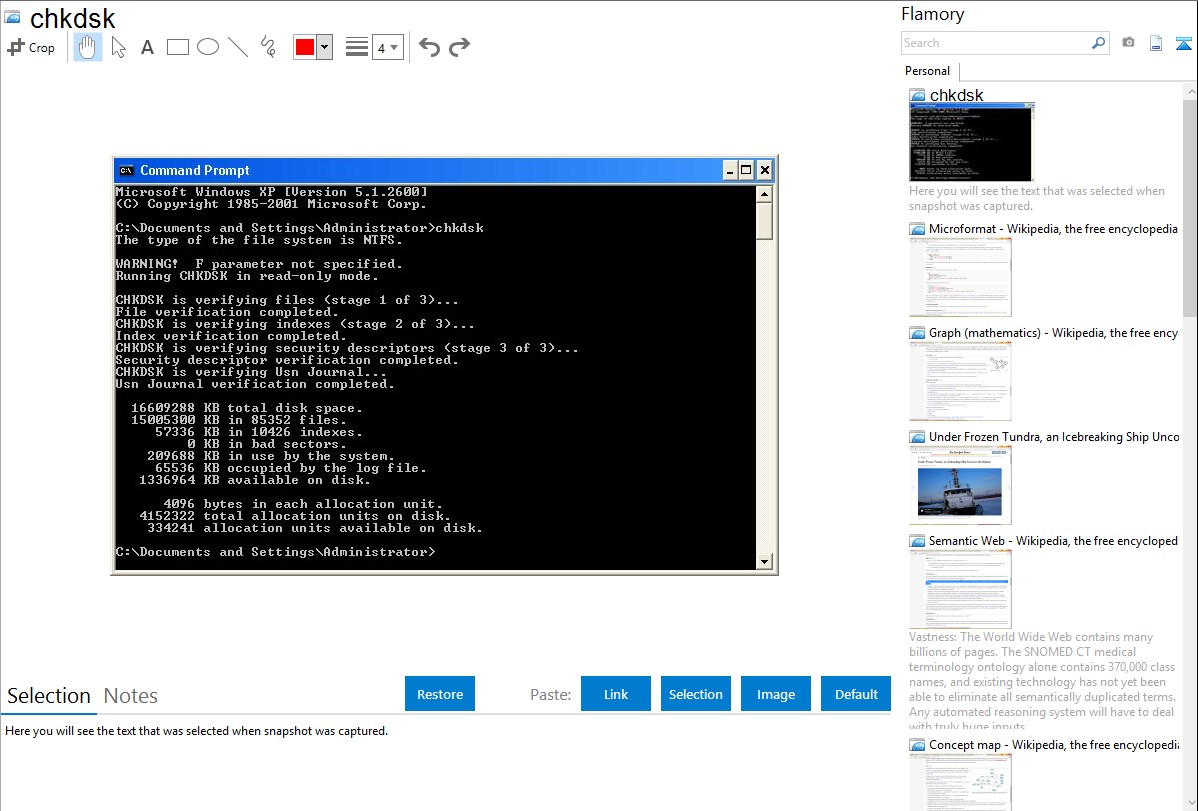Pick the rectangle shape tool
Viewport: 1198px width, 811px height.
(177, 47)
